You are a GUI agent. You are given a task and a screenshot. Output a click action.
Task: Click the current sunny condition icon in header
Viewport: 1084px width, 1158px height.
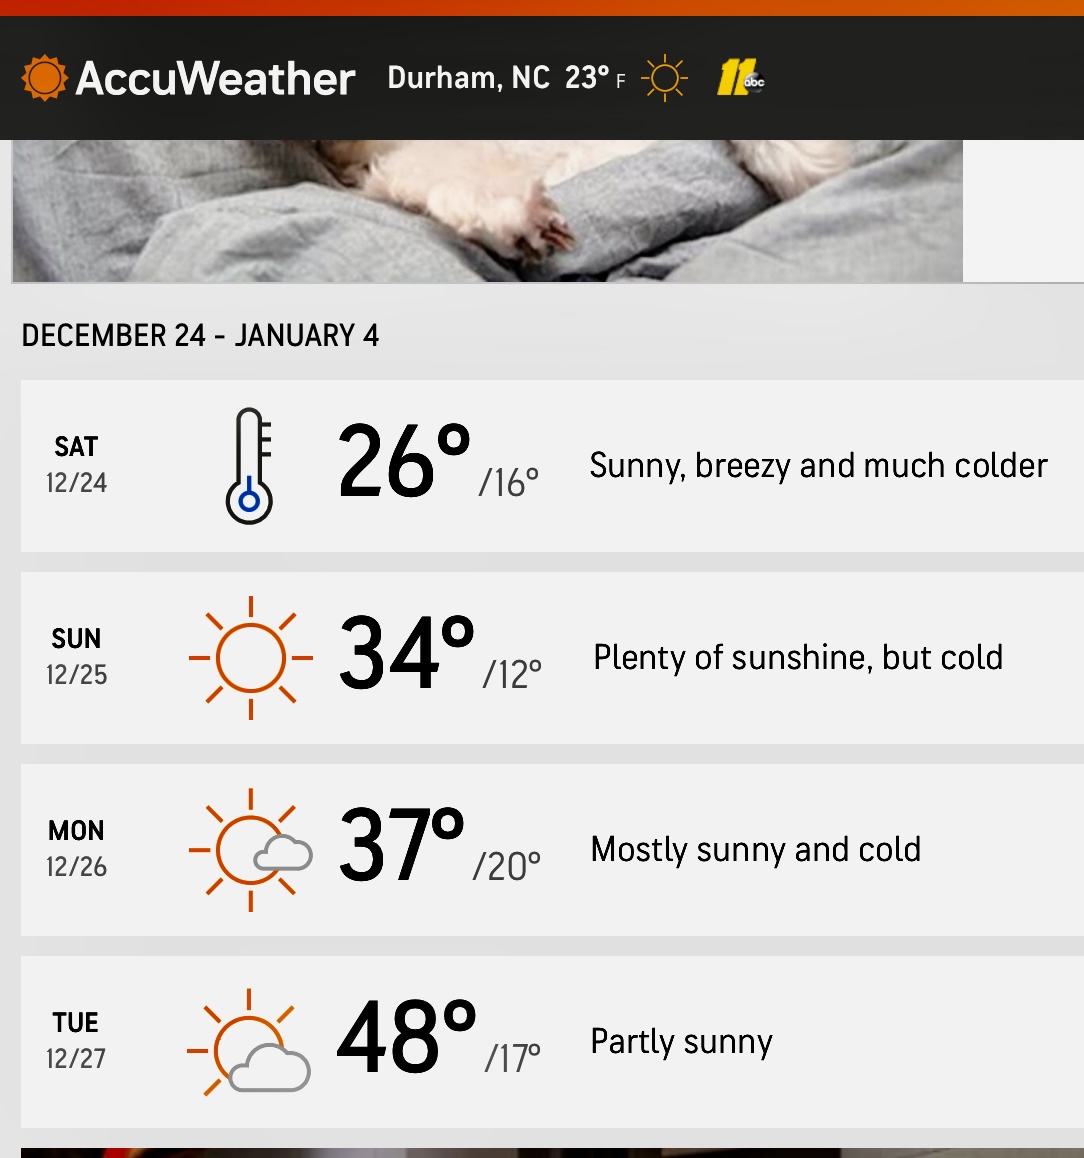[x=664, y=78]
